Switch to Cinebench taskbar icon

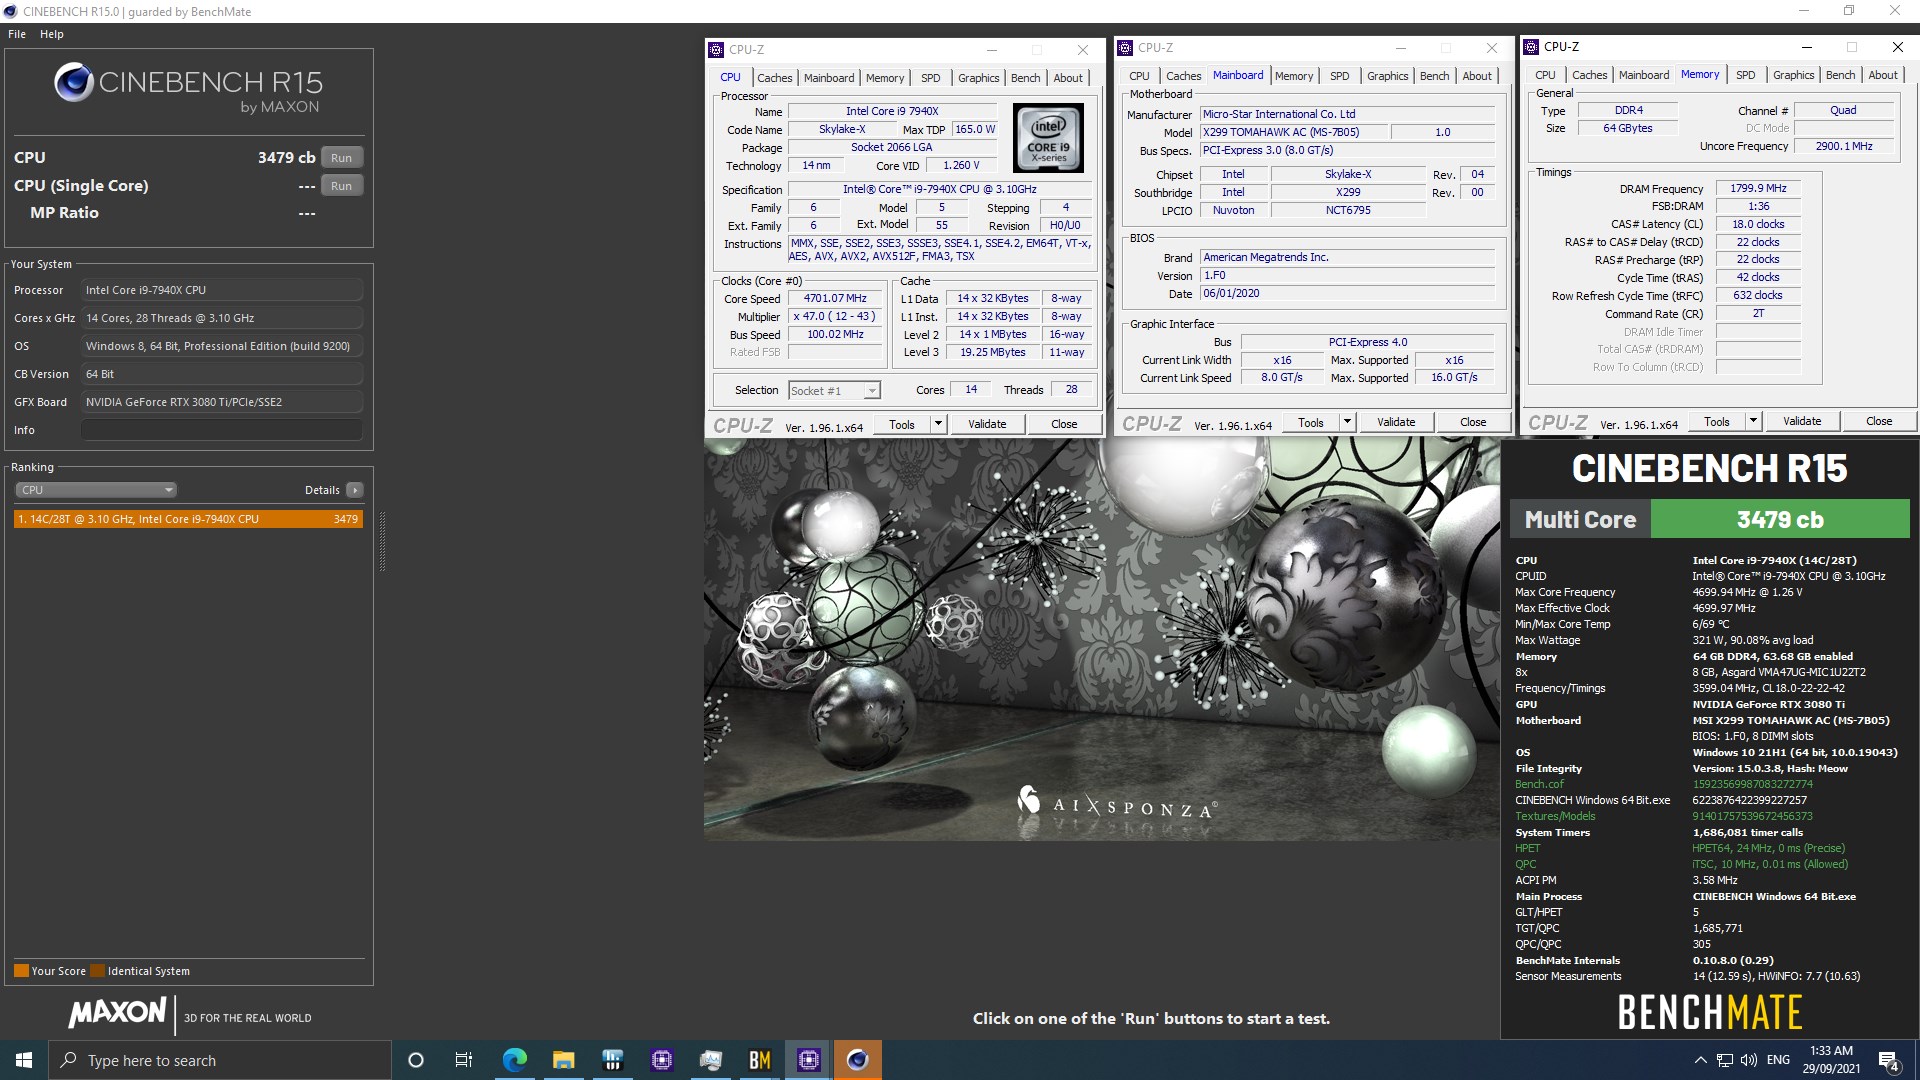tap(858, 1060)
